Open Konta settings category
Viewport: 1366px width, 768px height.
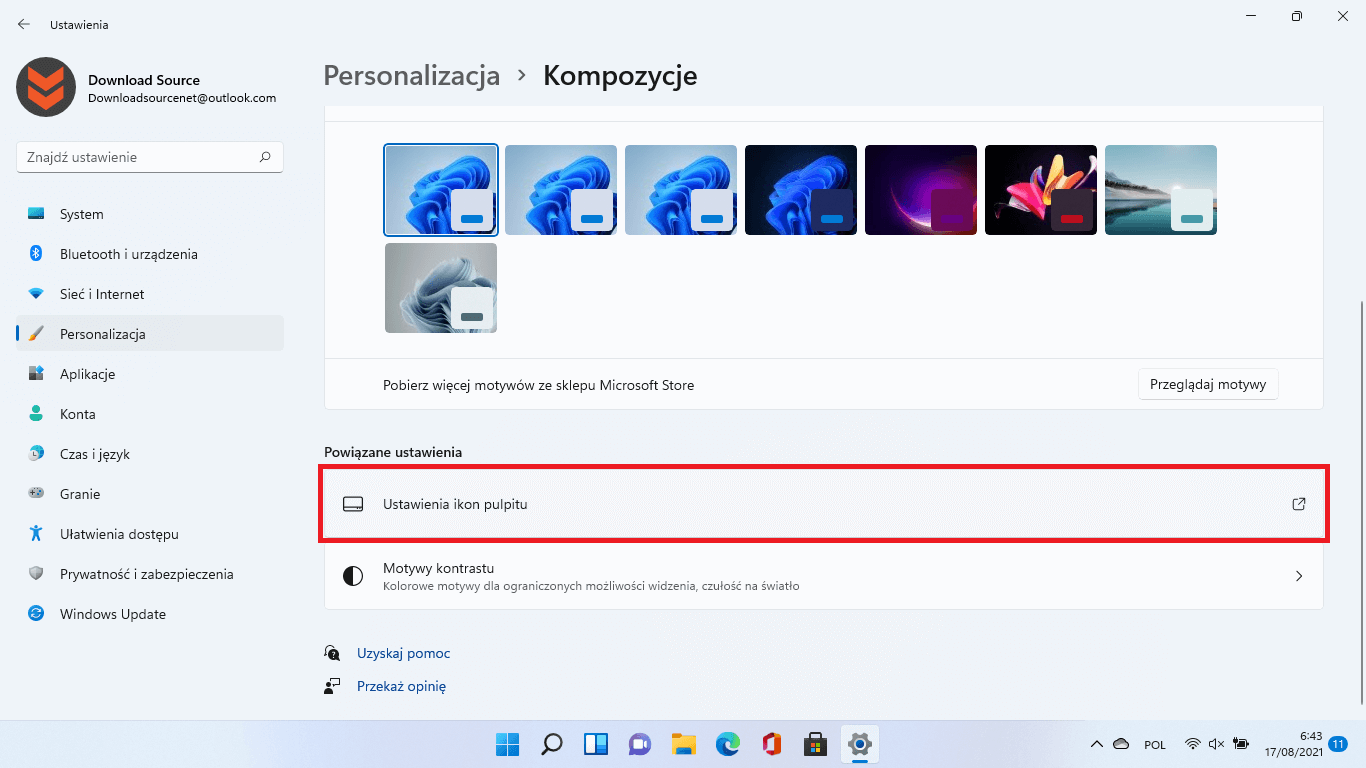(x=150, y=414)
